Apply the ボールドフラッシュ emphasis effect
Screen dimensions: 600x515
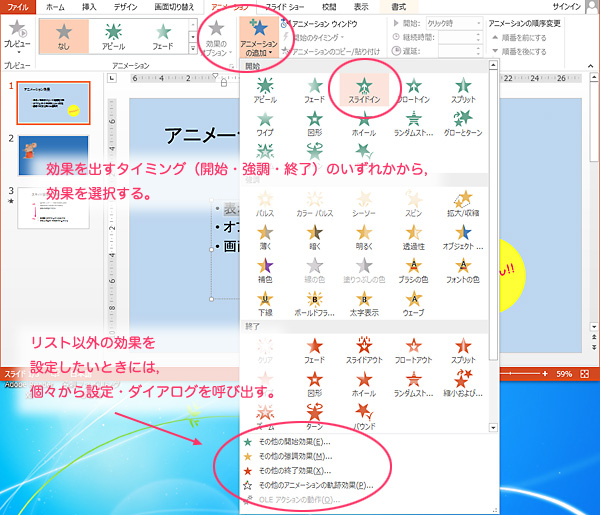coord(315,304)
